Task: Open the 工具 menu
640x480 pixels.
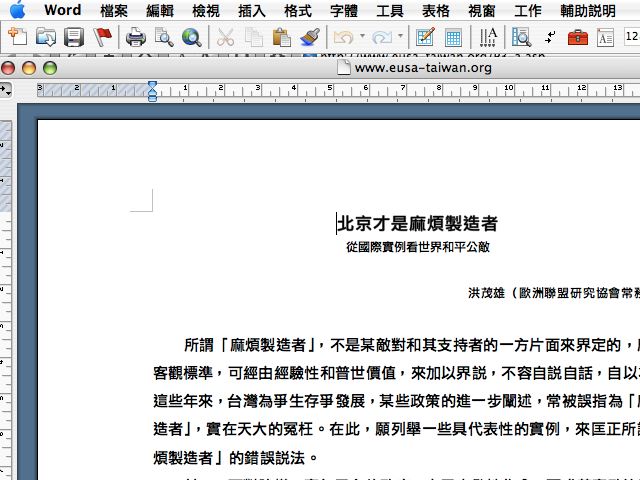Action: (389, 10)
